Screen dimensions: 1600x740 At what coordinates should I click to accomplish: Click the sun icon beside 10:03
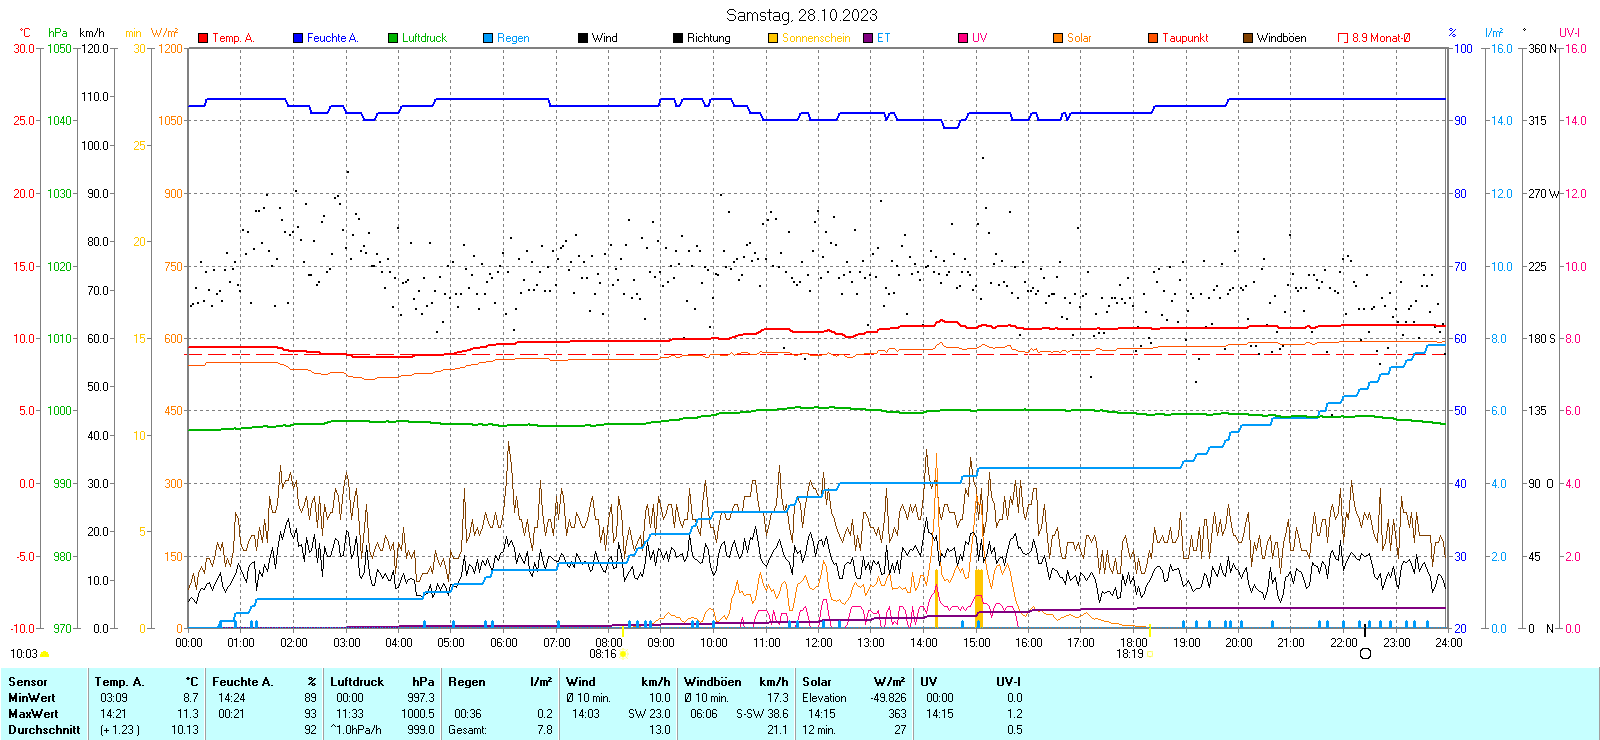[x=44, y=654]
